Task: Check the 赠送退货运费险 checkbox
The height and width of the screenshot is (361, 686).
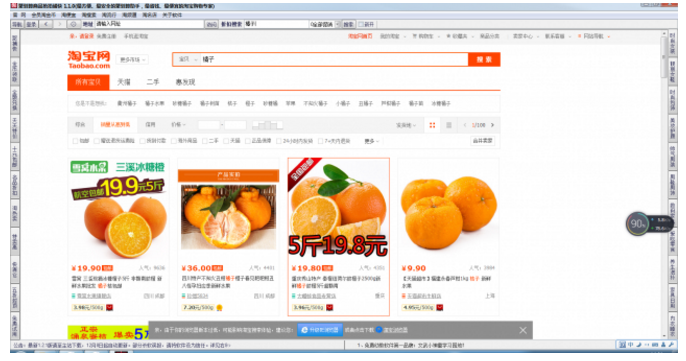Action: pyautogui.click(x=97, y=141)
